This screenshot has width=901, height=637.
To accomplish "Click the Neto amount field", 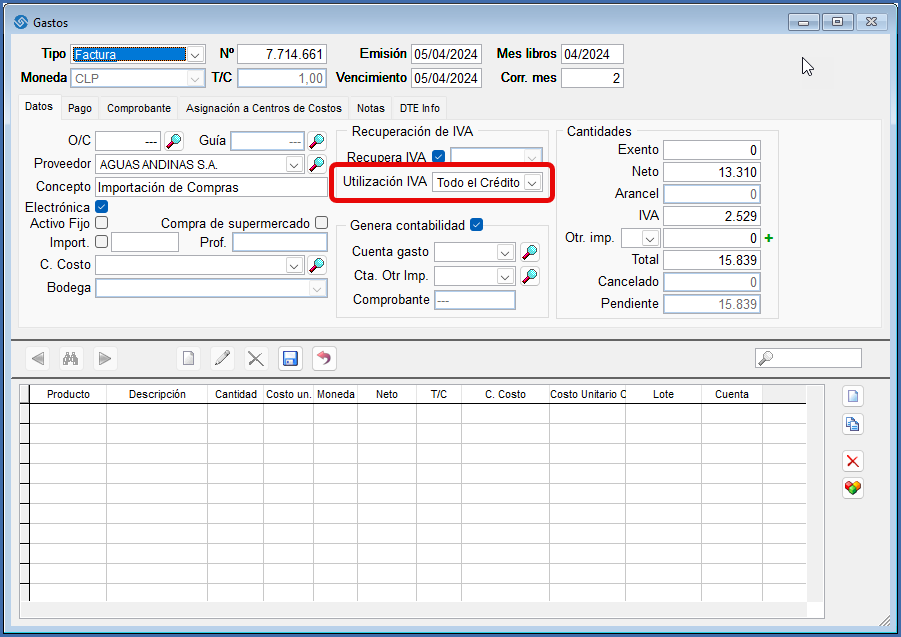I will [x=711, y=172].
